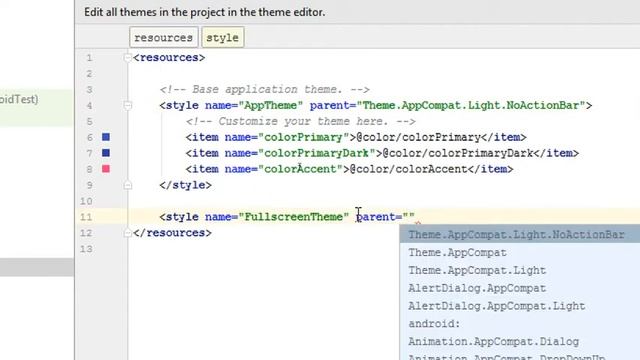
Task: Choose Theme.AppCompat from completion list
Action: [x=520, y=253]
